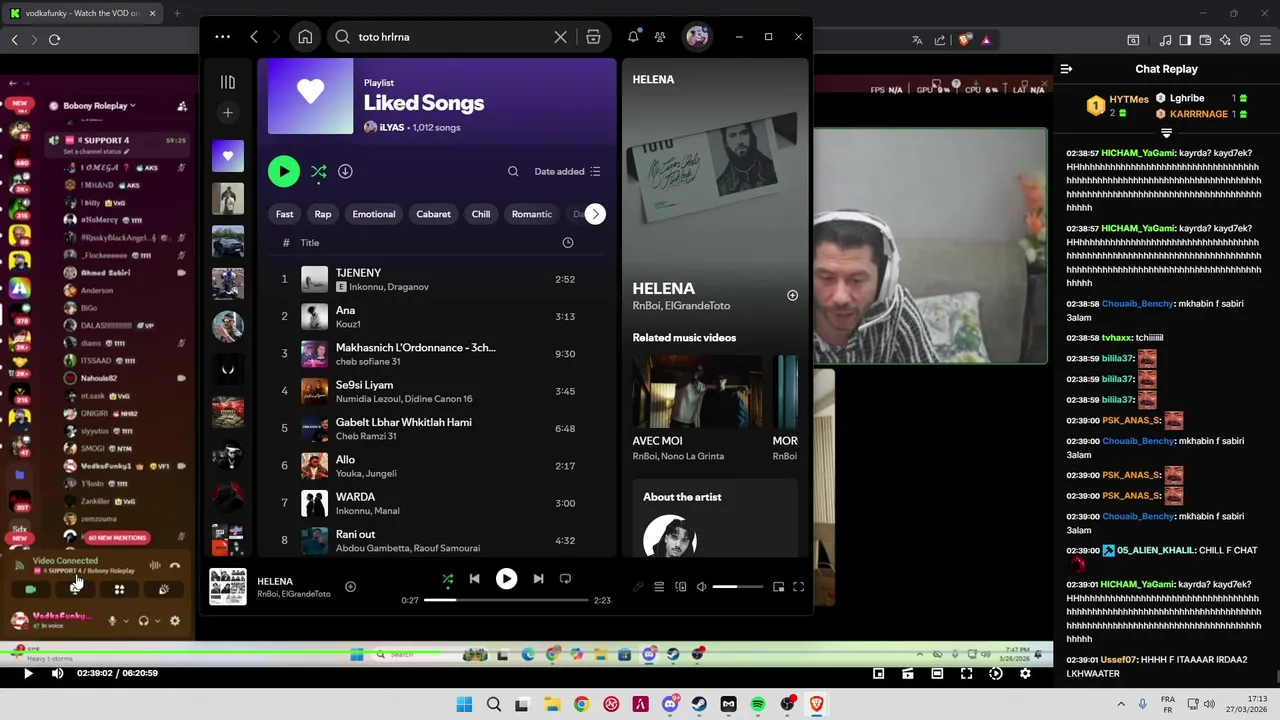
Task: Select the song TJENENY
Action: tap(438, 279)
